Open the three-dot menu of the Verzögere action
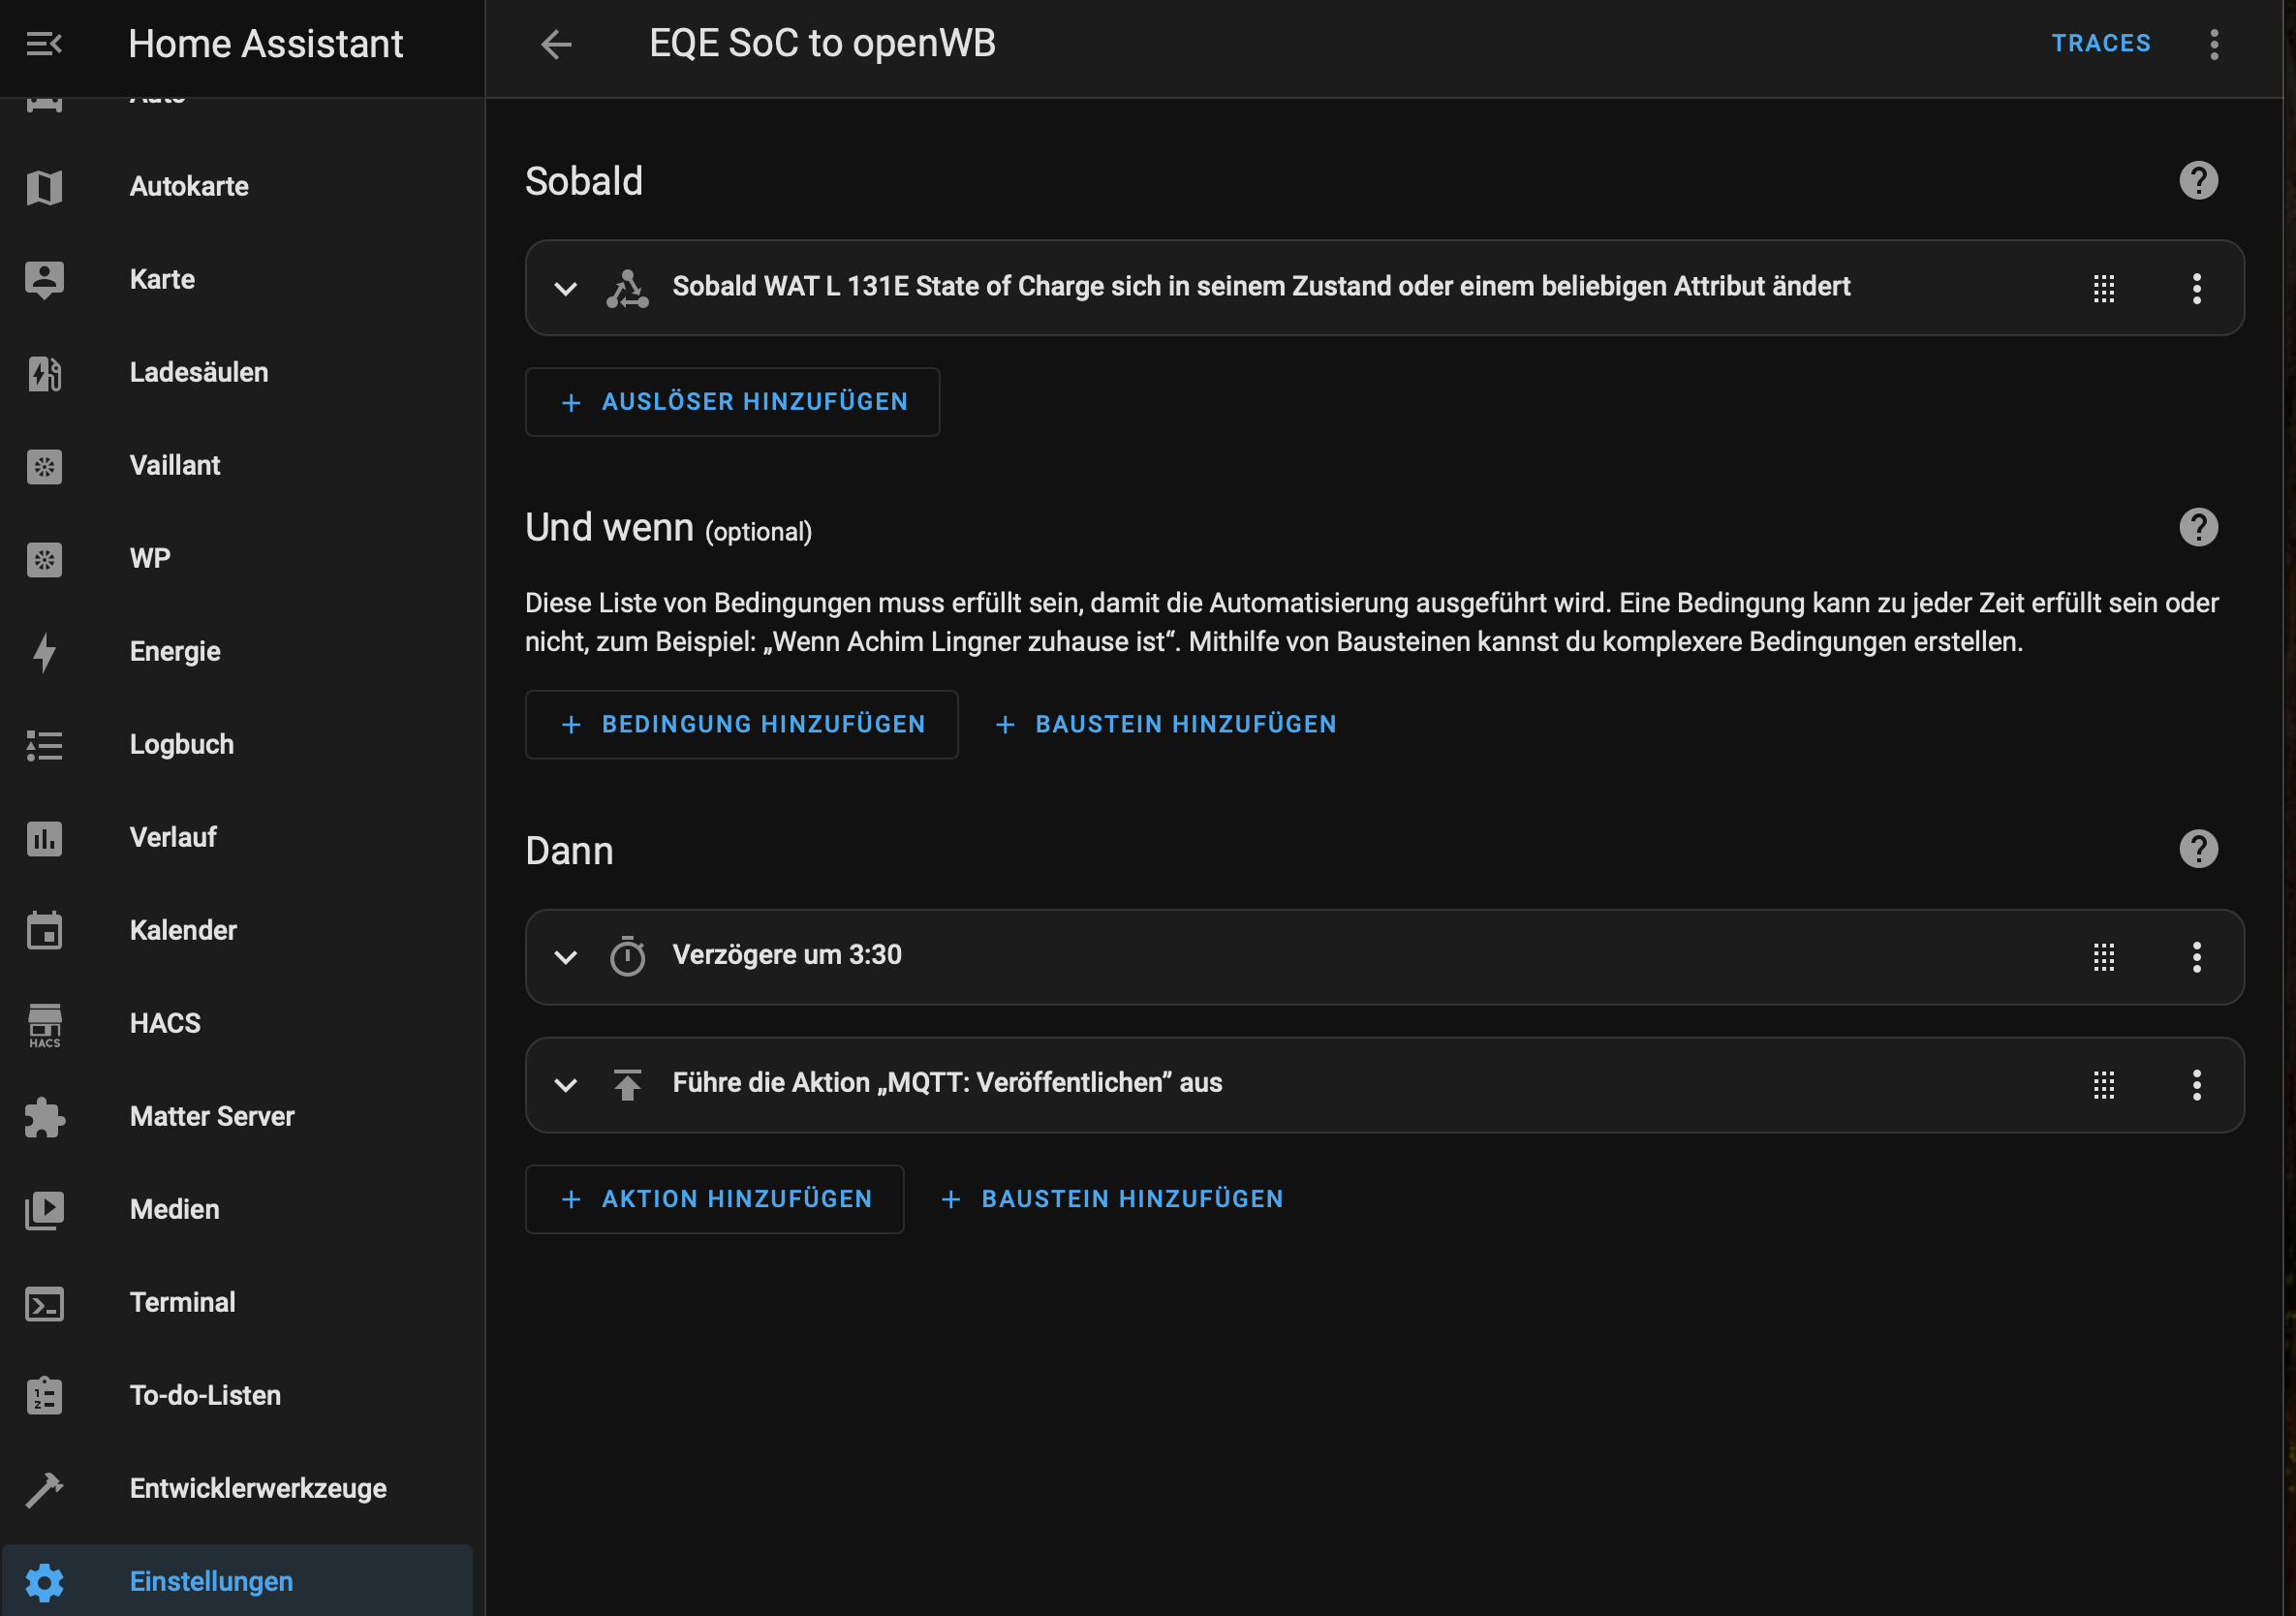The width and height of the screenshot is (2296, 1616). [x=2196, y=957]
